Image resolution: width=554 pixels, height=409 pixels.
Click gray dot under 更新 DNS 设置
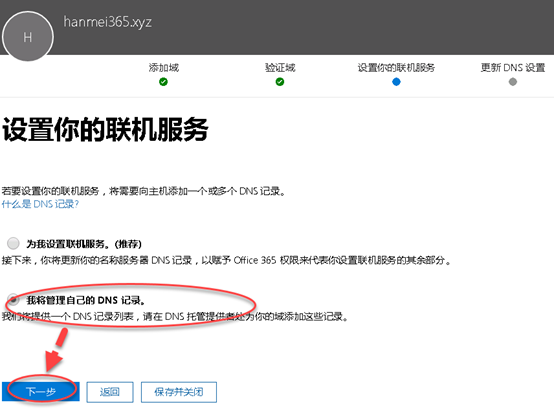point(513,82)
